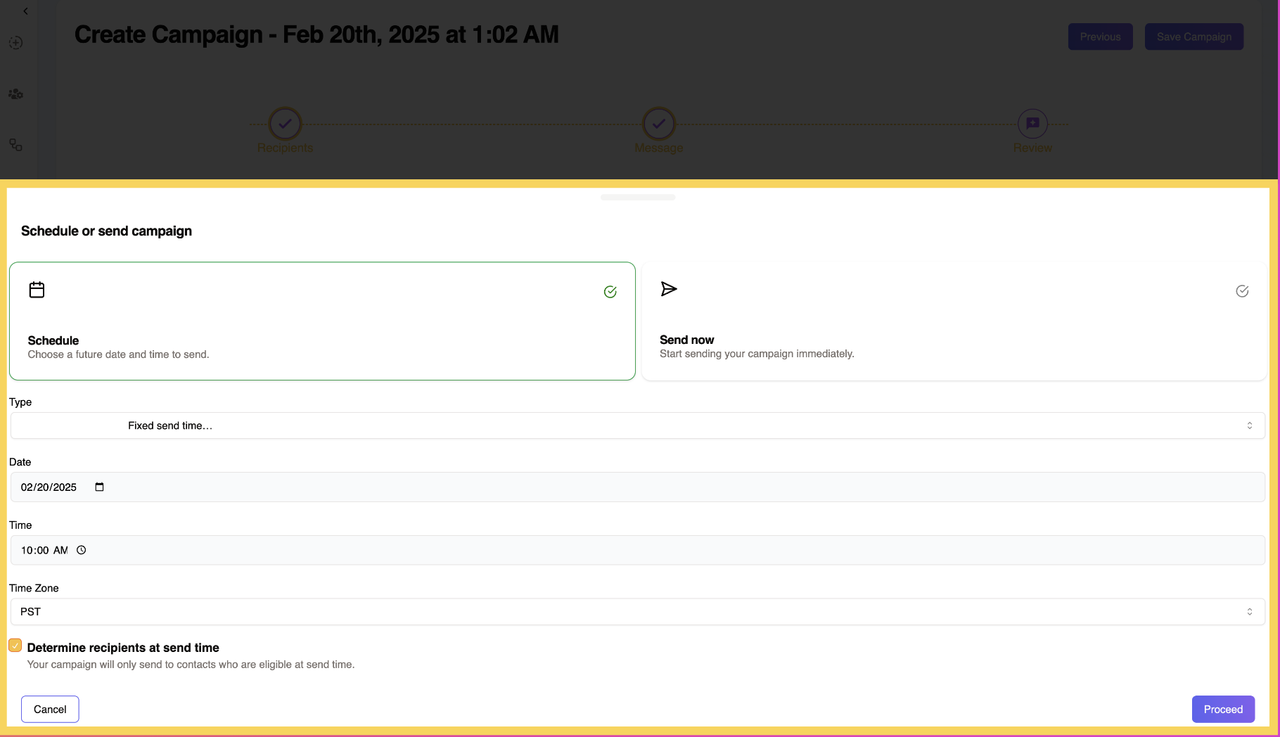The width and height of the screenshot is (1280, 737).
Task: Click the Recipients checkmark step icon
Action: 285,122
